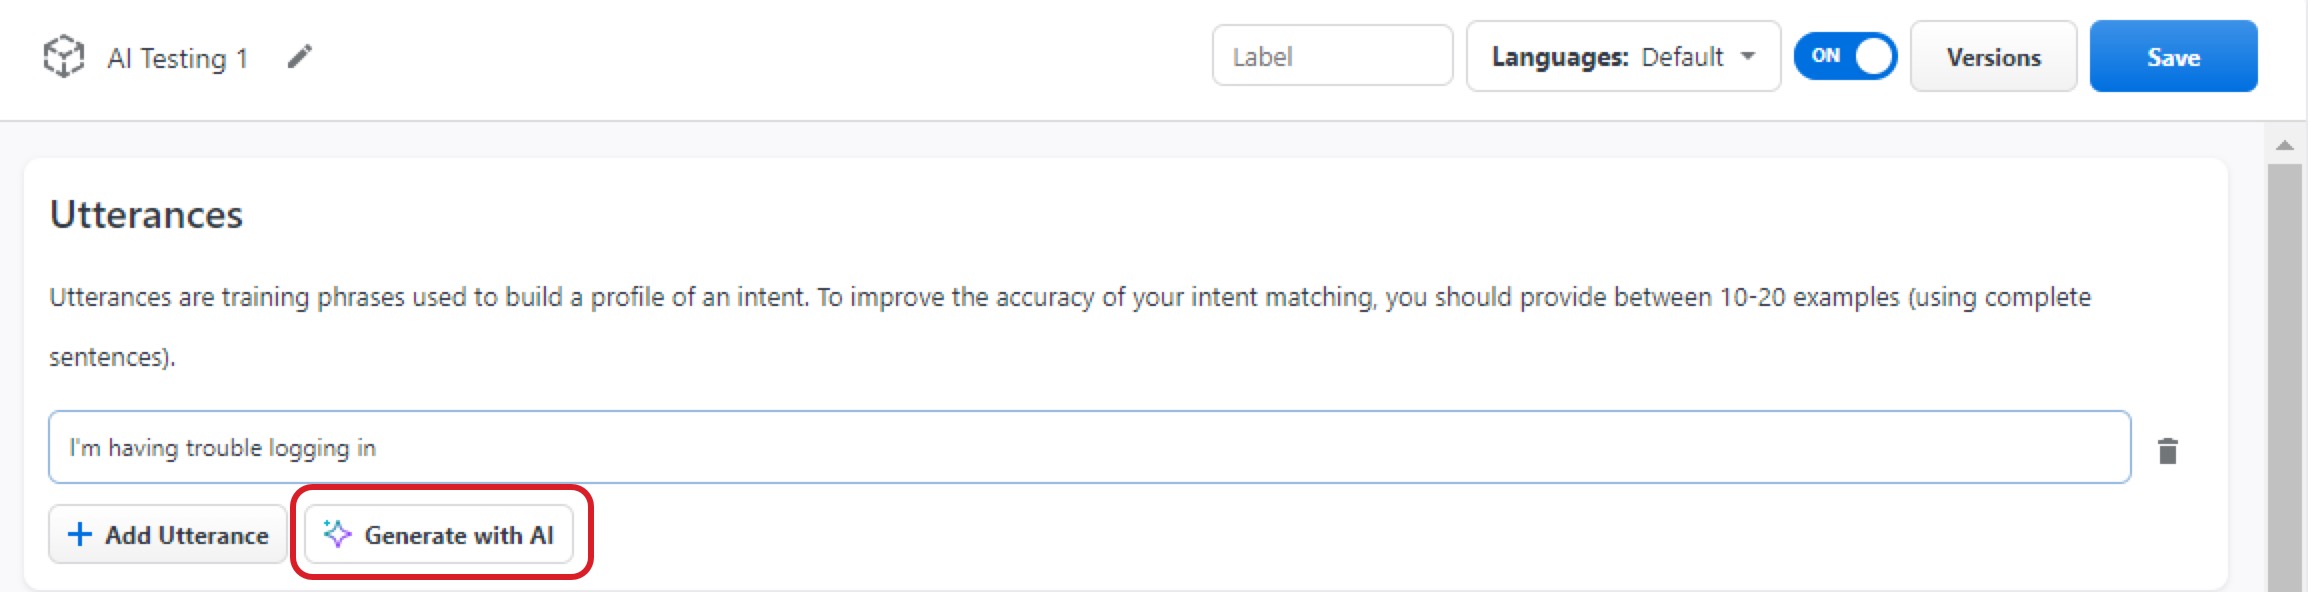The width and height of the screenshot is (2308, 592).
Task: Delete the utterance using the trash icon
Action: coord(2167,451)
